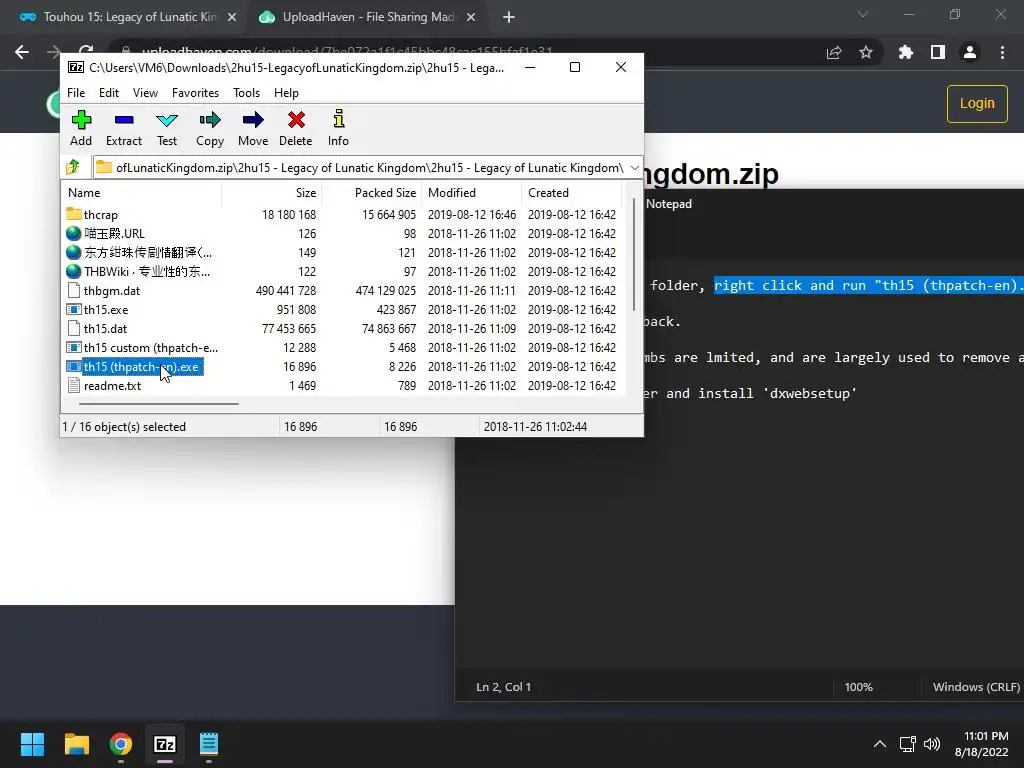Sort by Created column header

(x=572, y=193)
